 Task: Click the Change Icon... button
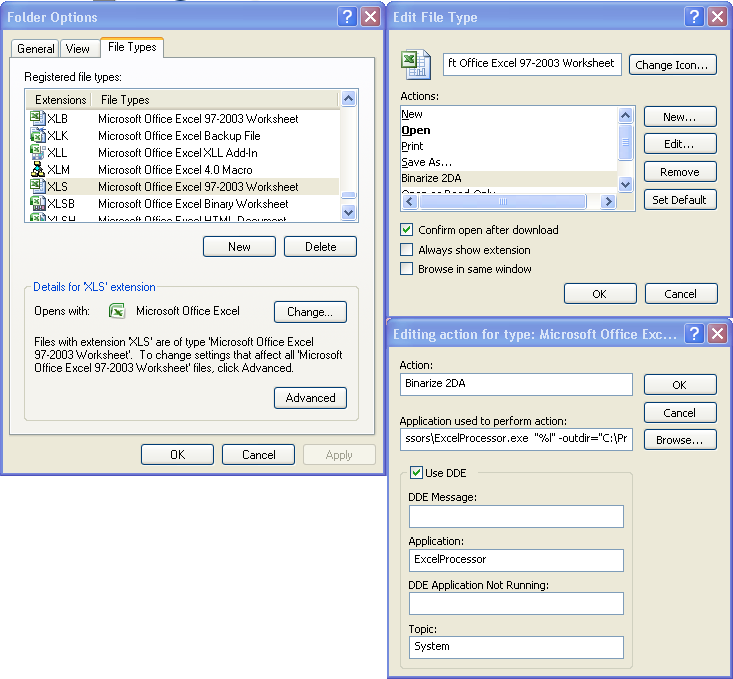(673, 65)
